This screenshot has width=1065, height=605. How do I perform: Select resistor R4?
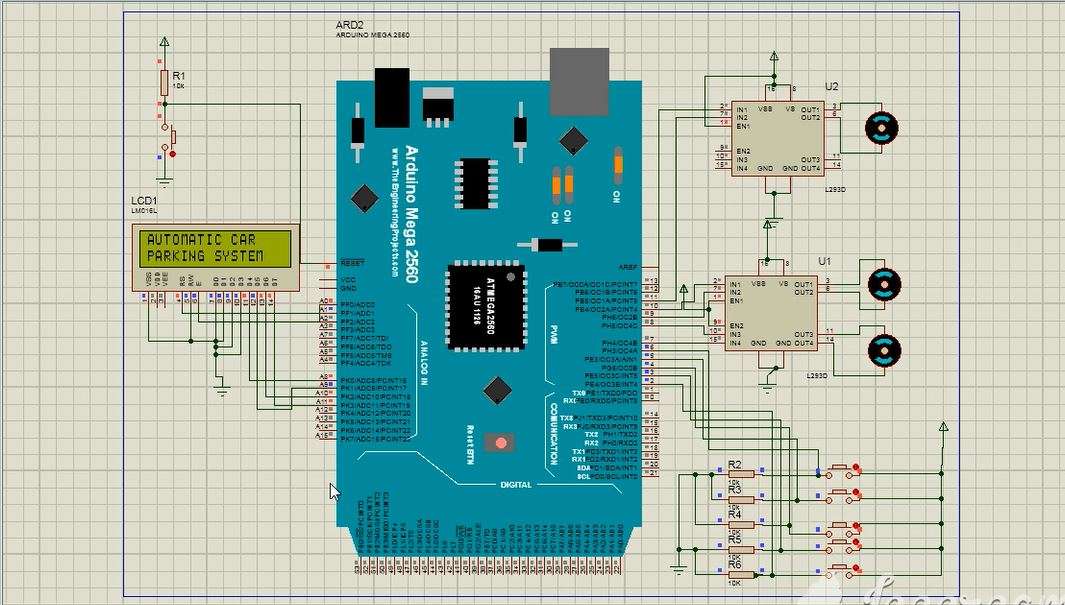pos(740,524)
